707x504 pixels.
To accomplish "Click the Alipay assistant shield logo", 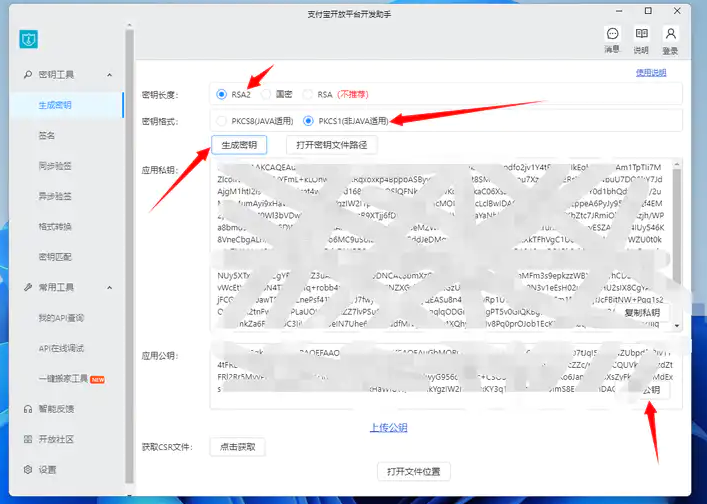I will coord(28,39).
